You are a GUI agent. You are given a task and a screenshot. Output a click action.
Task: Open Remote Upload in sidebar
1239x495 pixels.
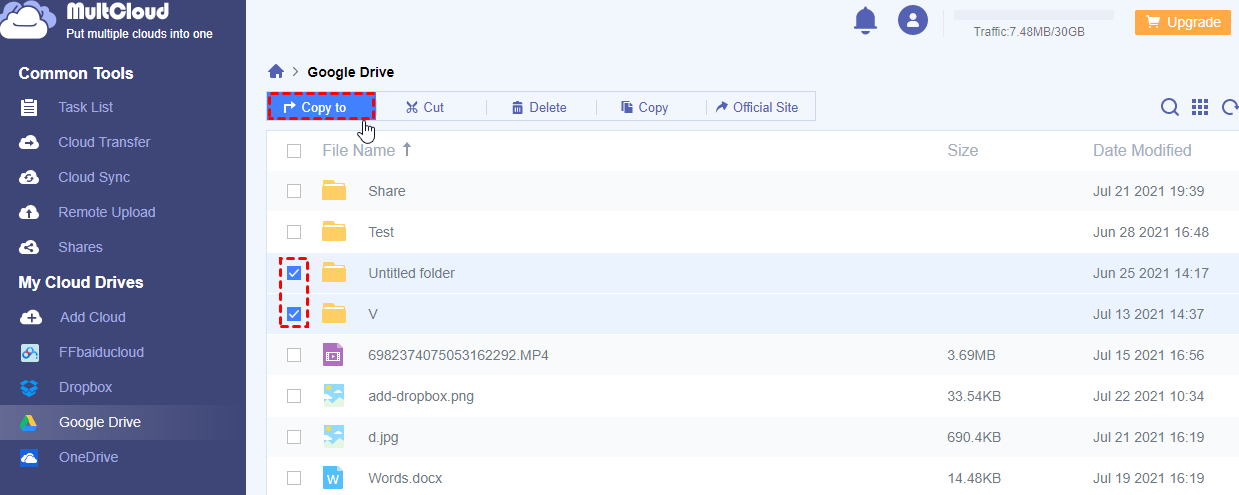[107, 212]
